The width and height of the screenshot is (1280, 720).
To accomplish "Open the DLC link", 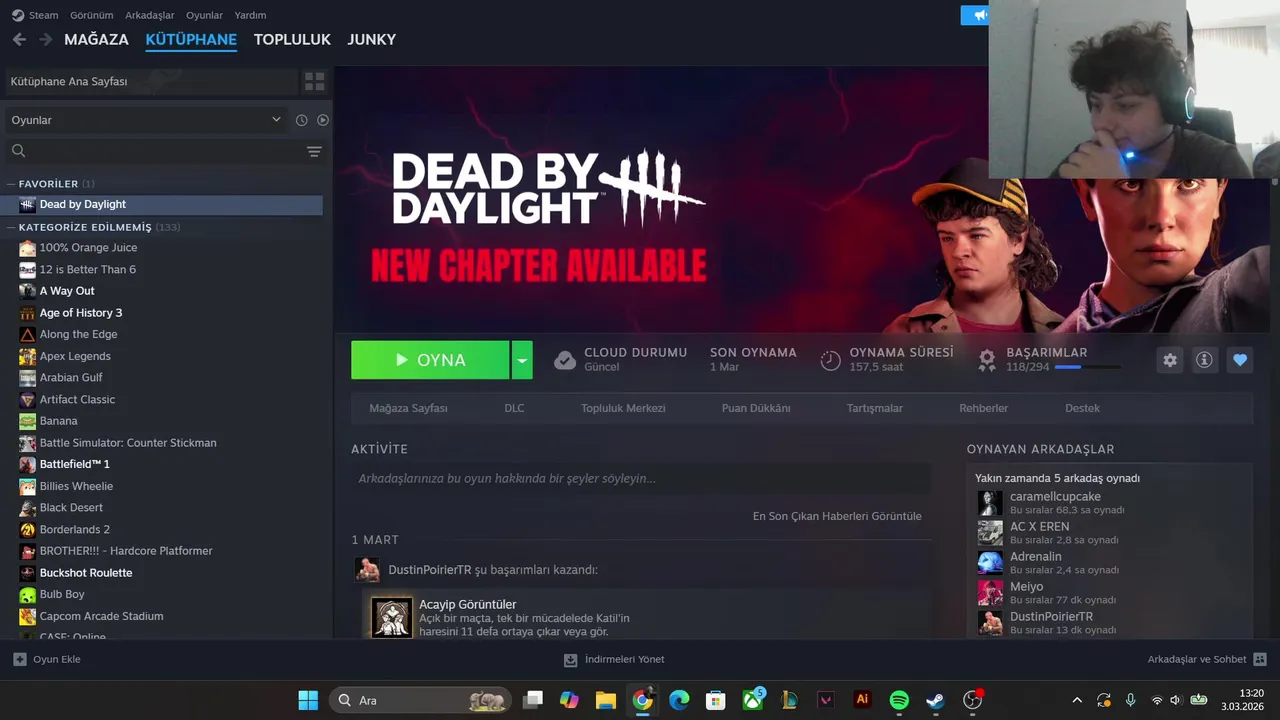I will (x=514, y=408).
